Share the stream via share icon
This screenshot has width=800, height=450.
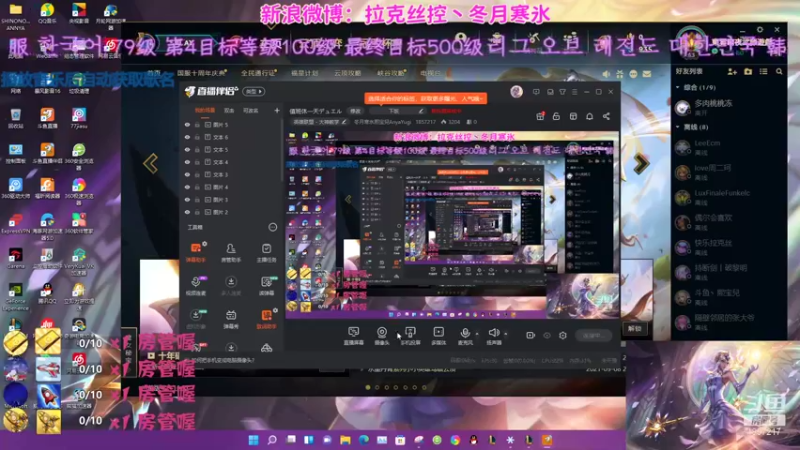[606, 116]
